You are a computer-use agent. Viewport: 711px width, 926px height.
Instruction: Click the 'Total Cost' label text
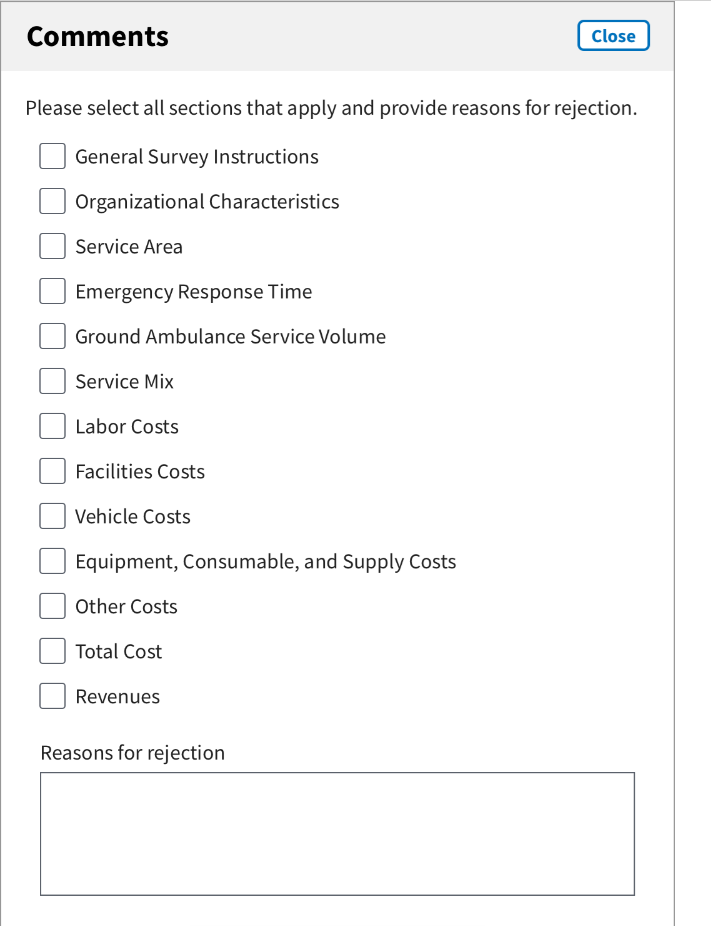[x=118, y=652]
